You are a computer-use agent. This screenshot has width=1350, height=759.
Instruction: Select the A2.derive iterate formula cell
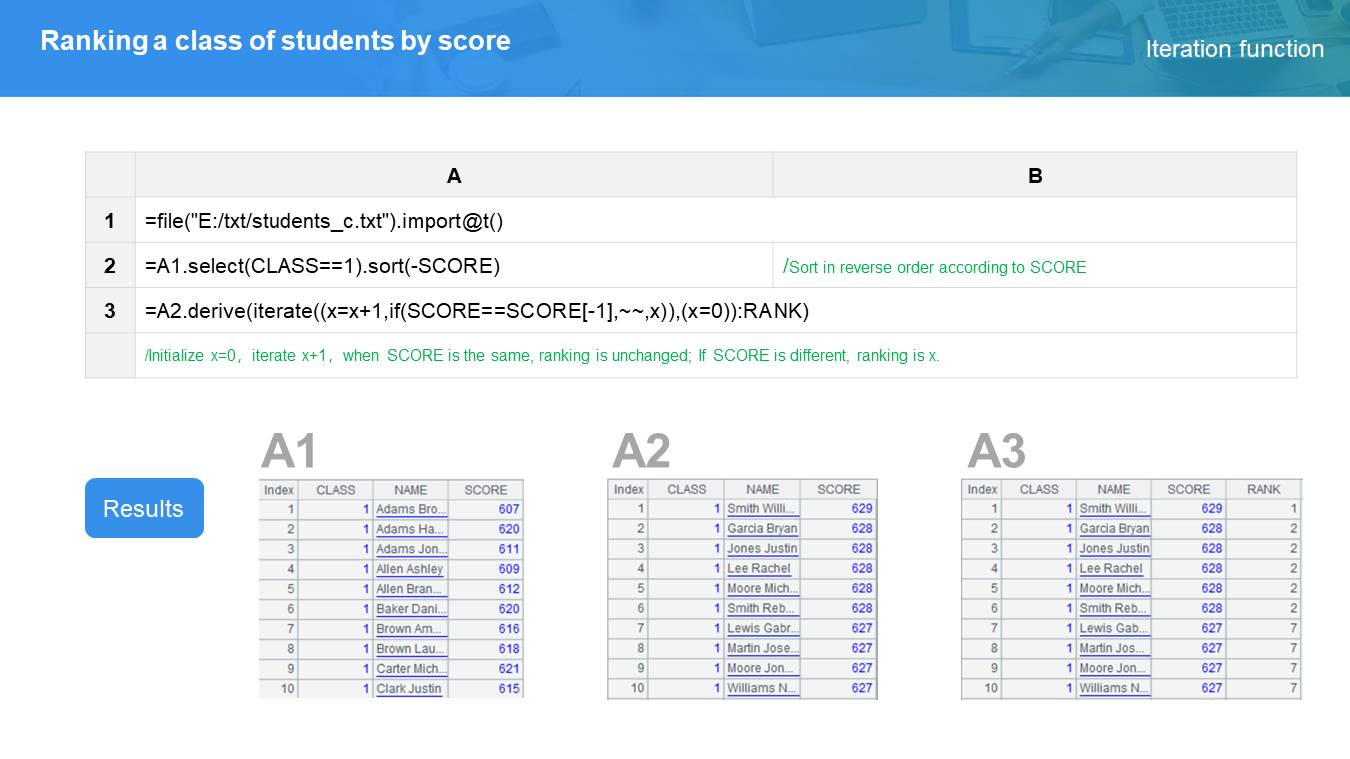coord(476,311)
